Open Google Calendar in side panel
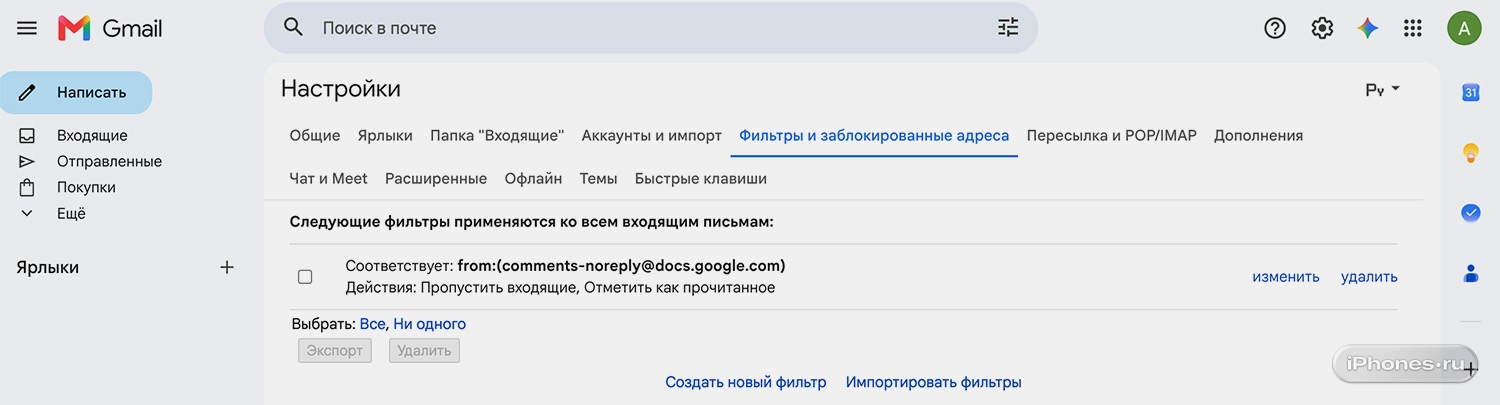Image resolution: width=1500 pixels, height=405 pixels. 1471,92
